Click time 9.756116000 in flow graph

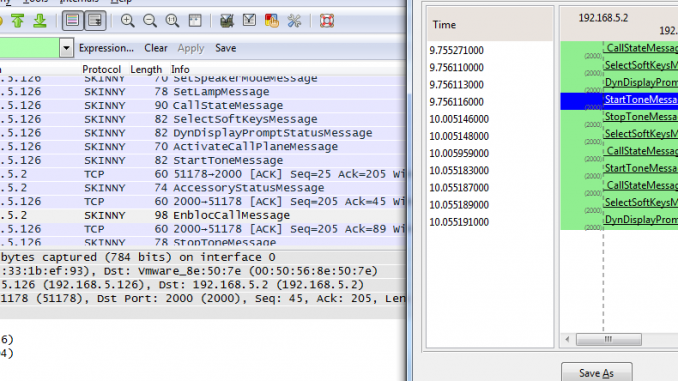point(456,102)
